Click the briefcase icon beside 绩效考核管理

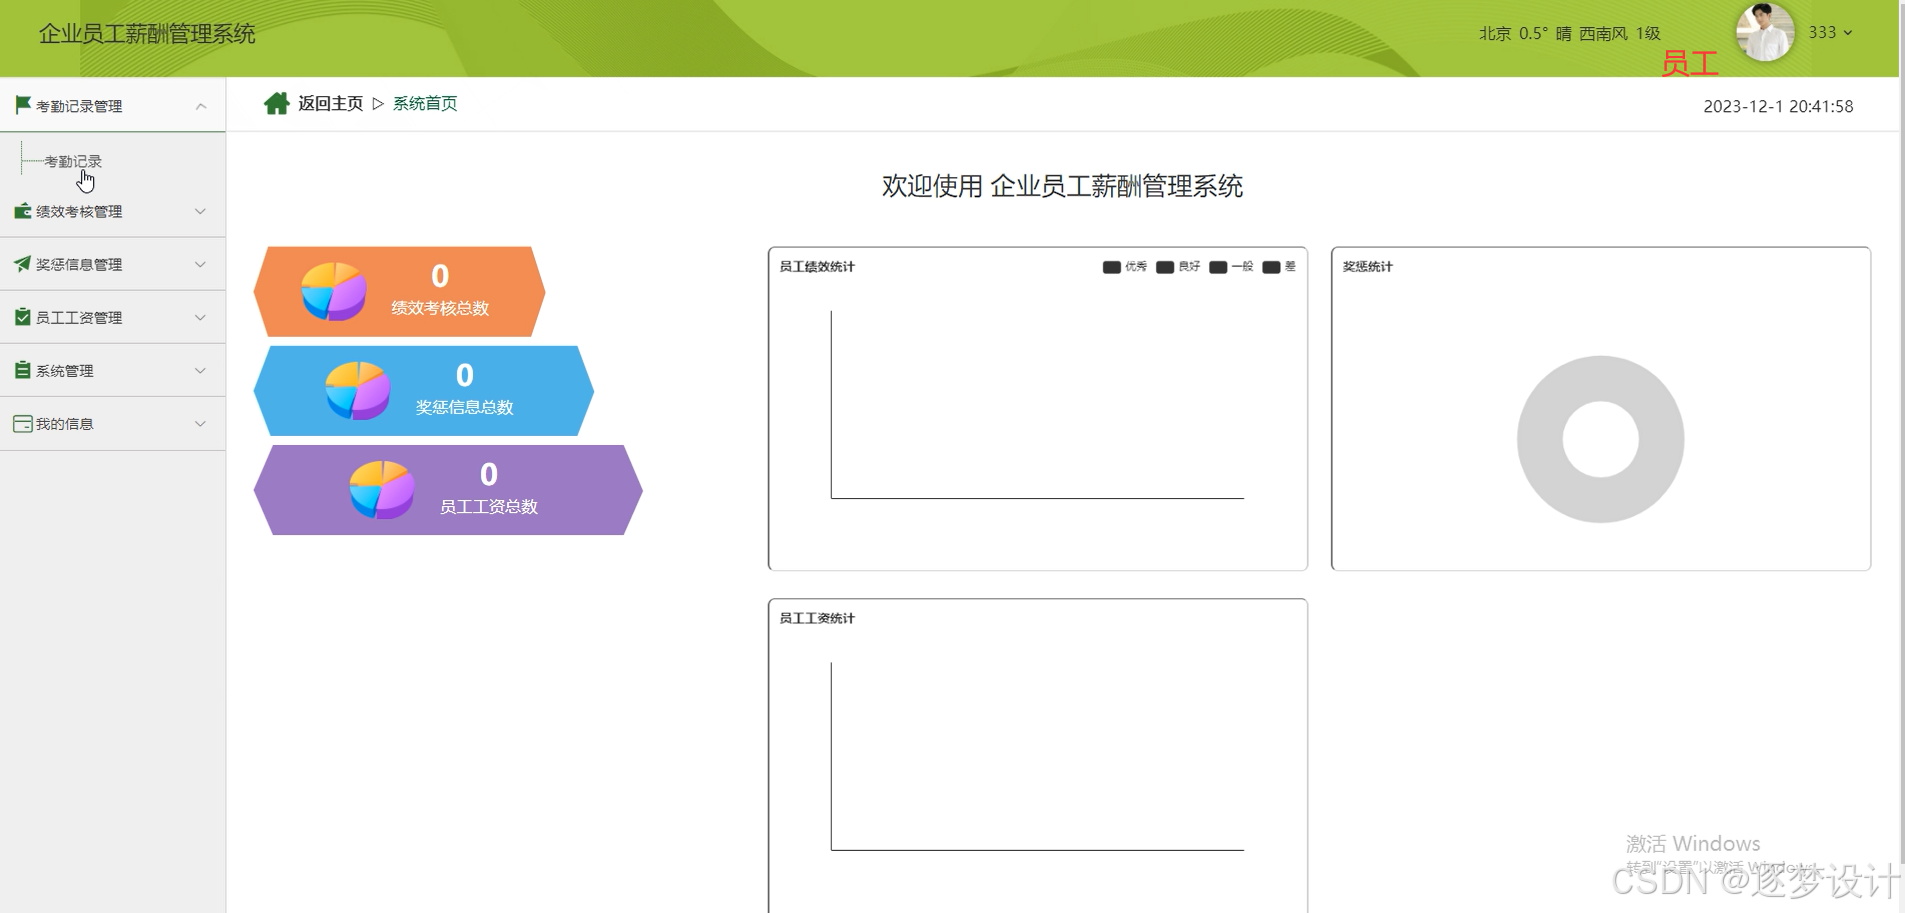point(22,211)
